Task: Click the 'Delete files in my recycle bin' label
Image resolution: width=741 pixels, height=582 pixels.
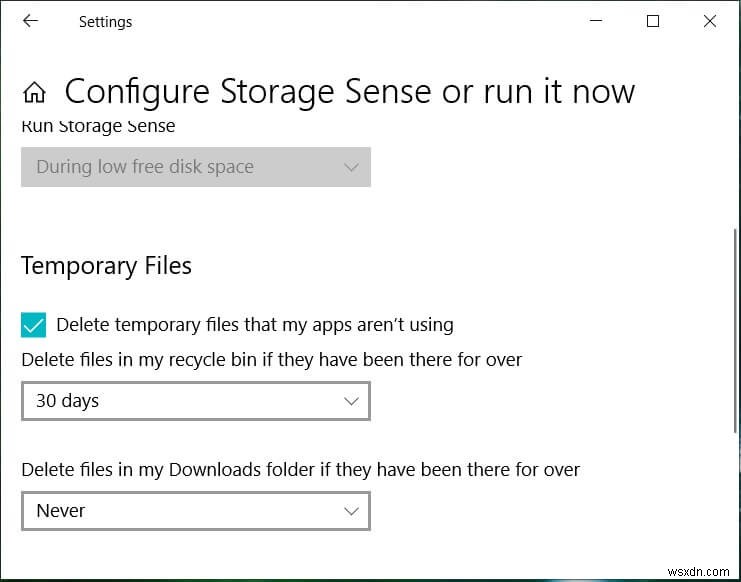Action: 271,359
